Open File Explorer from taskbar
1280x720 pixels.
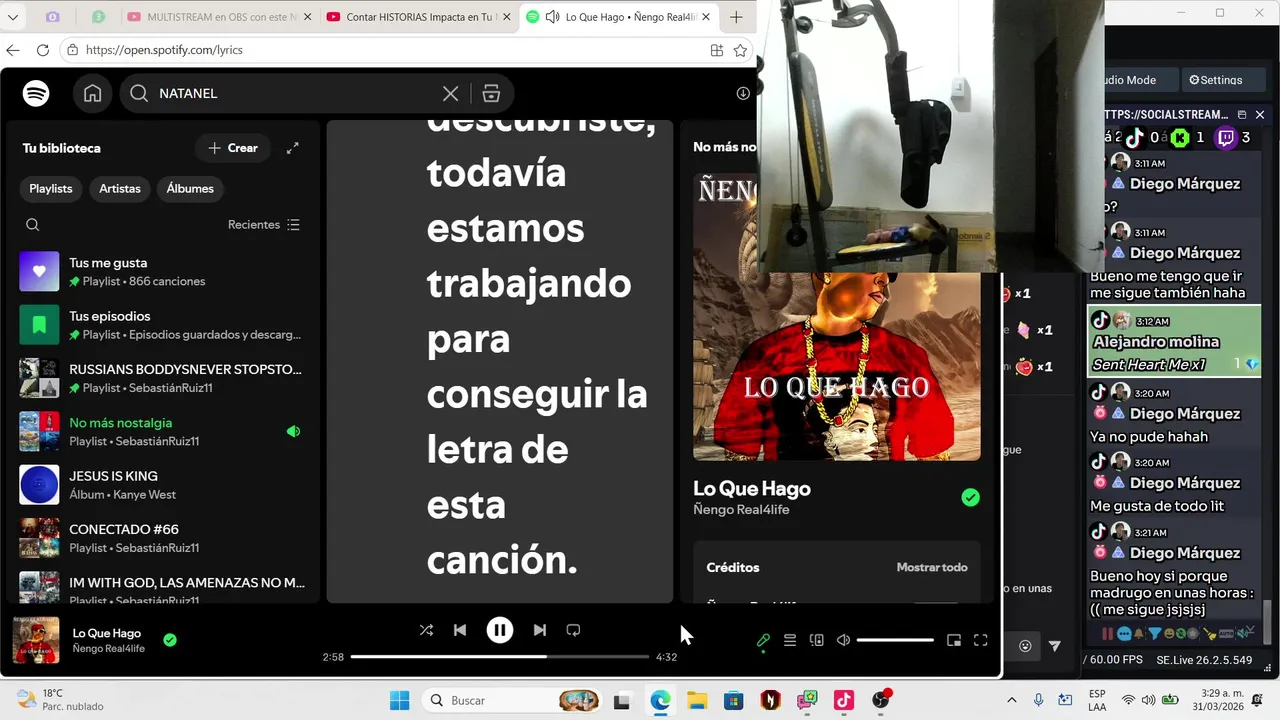pos(697,700)
